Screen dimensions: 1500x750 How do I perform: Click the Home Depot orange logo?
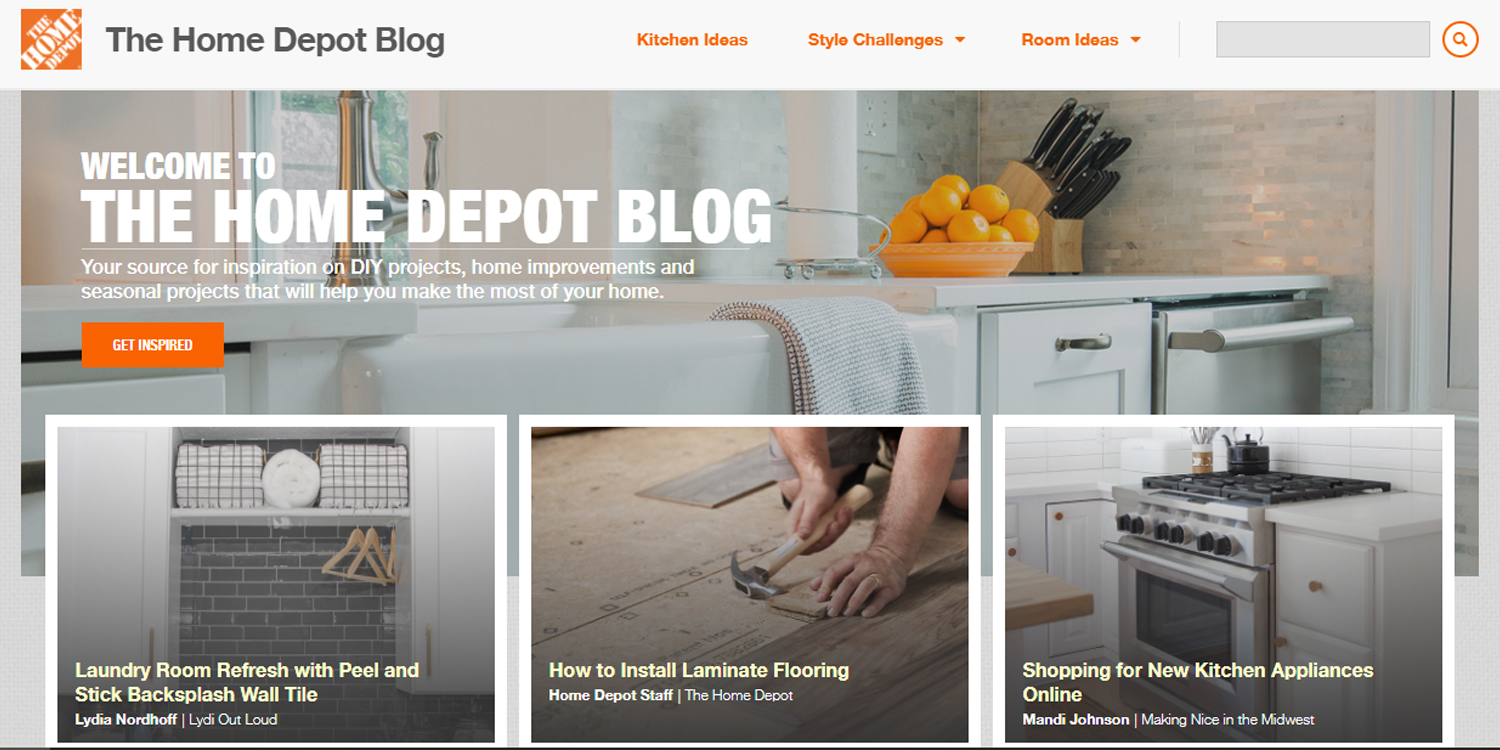point(51,40)
